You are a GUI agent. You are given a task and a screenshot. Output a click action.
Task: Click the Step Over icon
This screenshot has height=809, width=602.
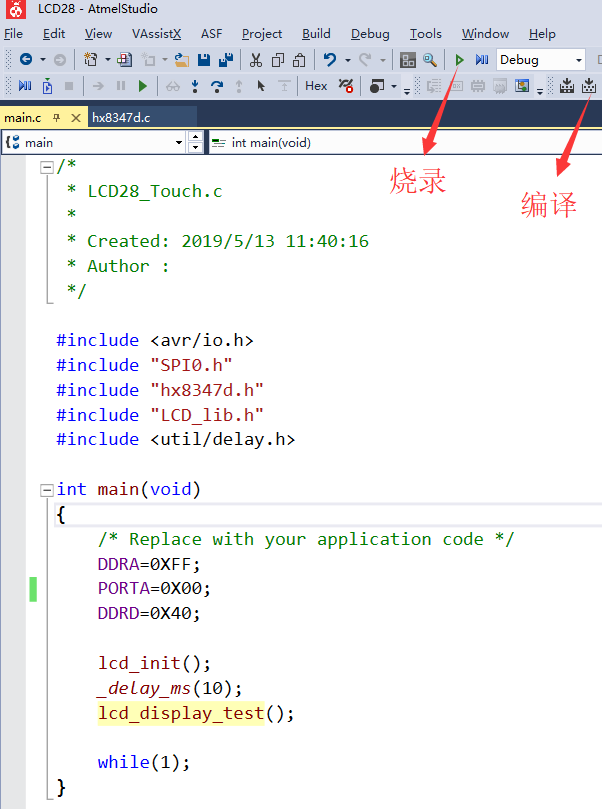tap(217, 86)
